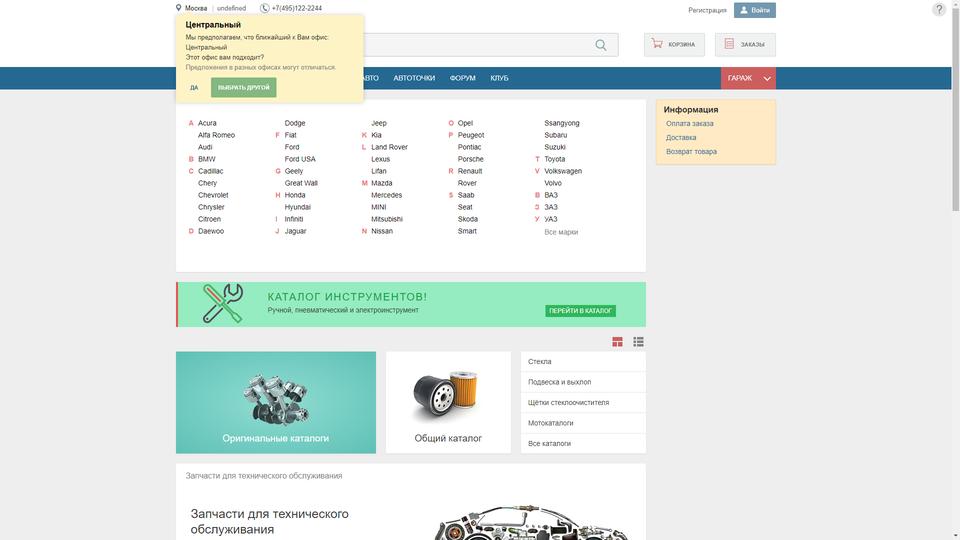Open Оплата заказа info link

(x=689, y=124)
